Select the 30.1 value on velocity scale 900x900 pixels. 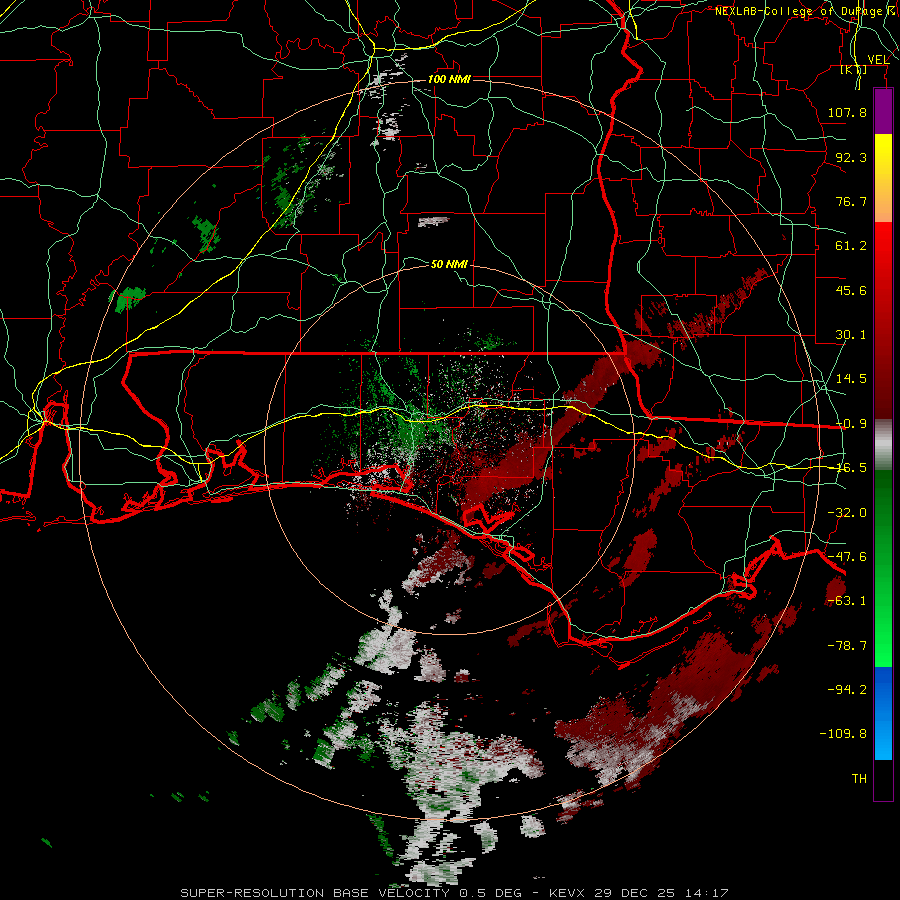pos(851,335)
